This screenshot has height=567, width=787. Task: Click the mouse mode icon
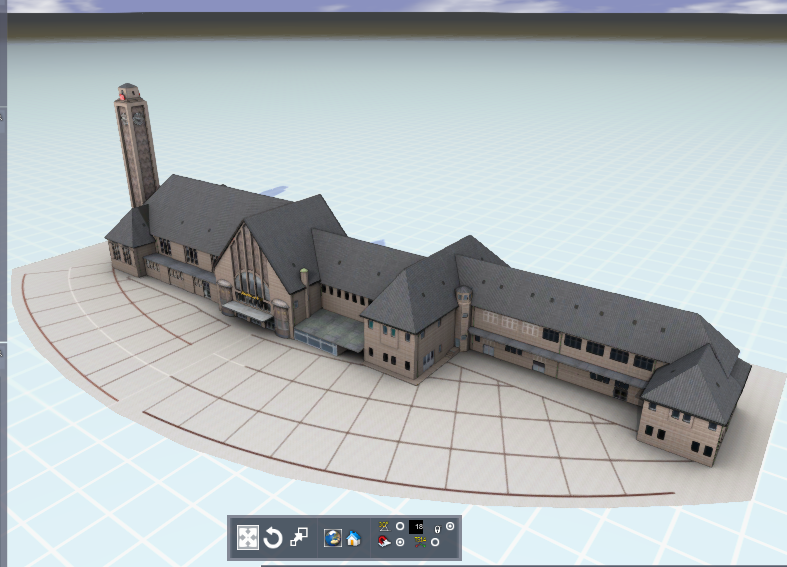[x=437, y=529]
